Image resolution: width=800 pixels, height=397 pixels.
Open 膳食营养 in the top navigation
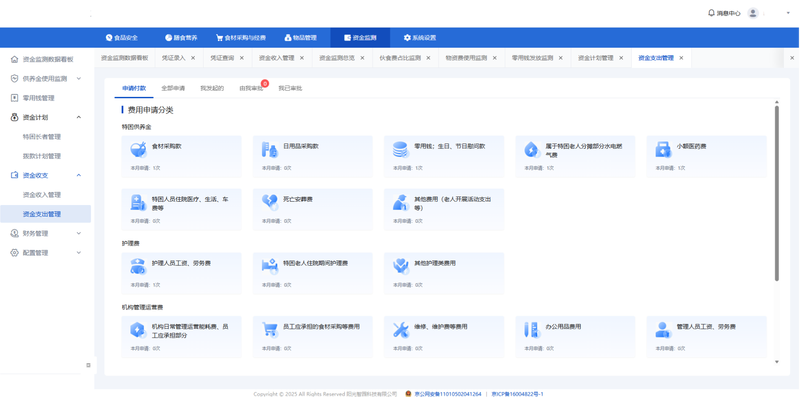[181, 38]
